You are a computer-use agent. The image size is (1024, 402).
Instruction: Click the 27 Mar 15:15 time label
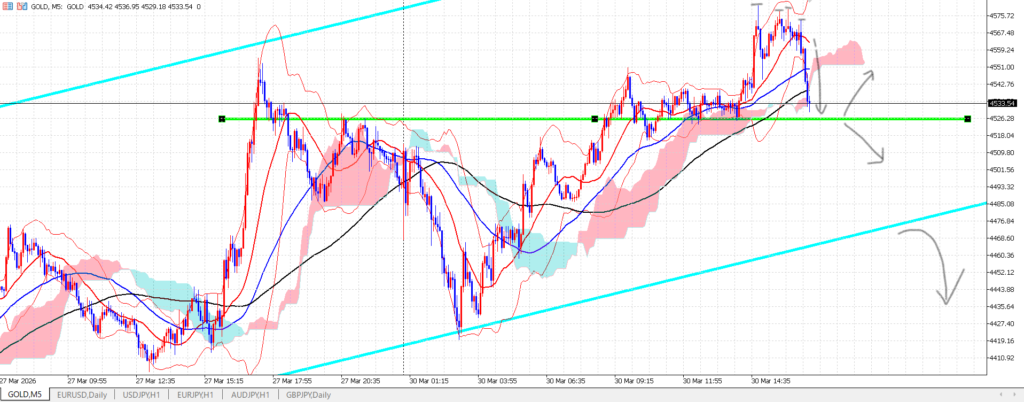tap(224, 380)
